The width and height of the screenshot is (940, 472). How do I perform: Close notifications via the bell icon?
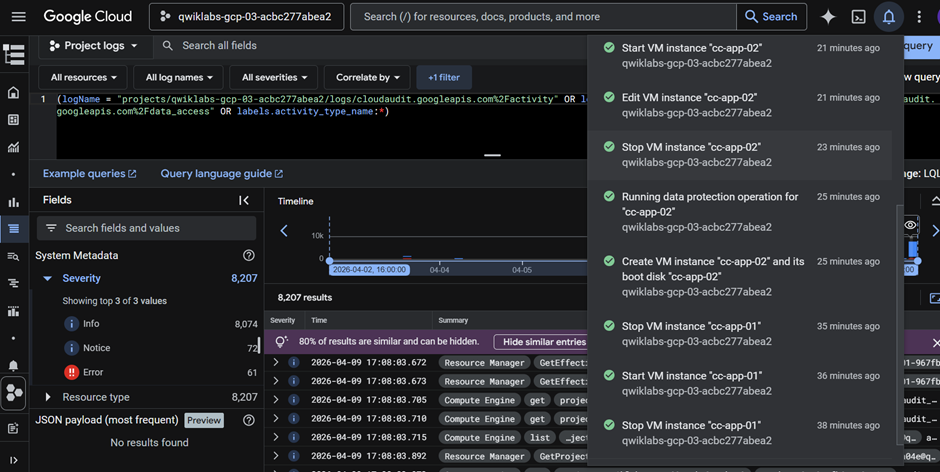888,17
